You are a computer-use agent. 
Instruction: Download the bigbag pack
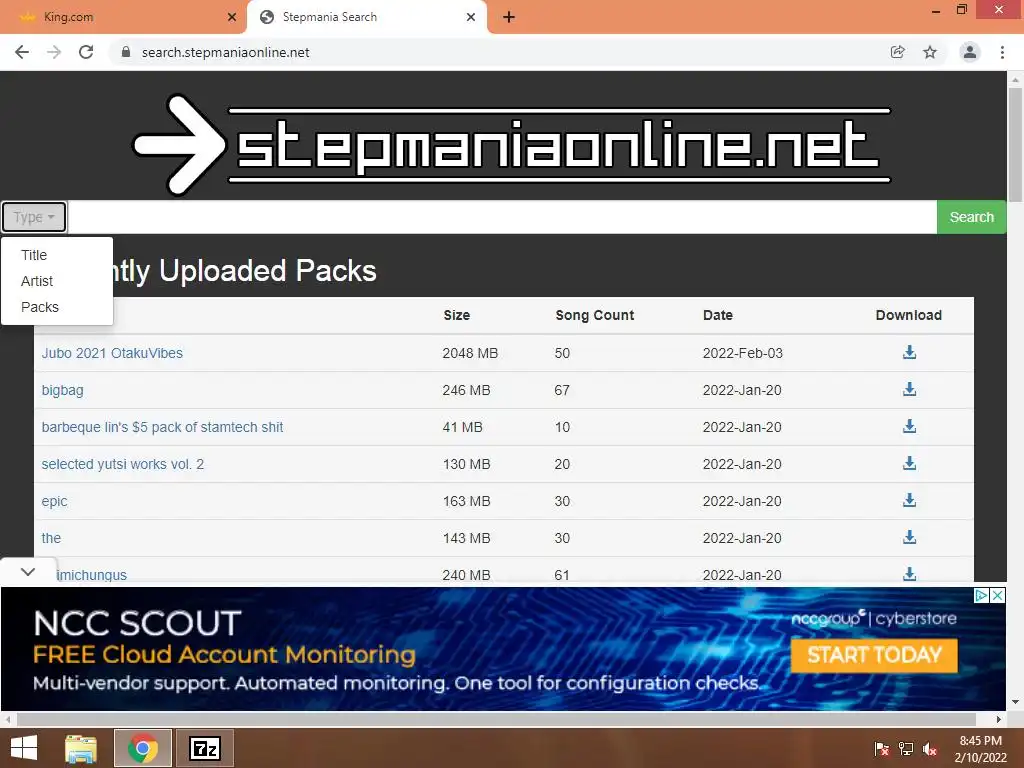pos(909,390)
